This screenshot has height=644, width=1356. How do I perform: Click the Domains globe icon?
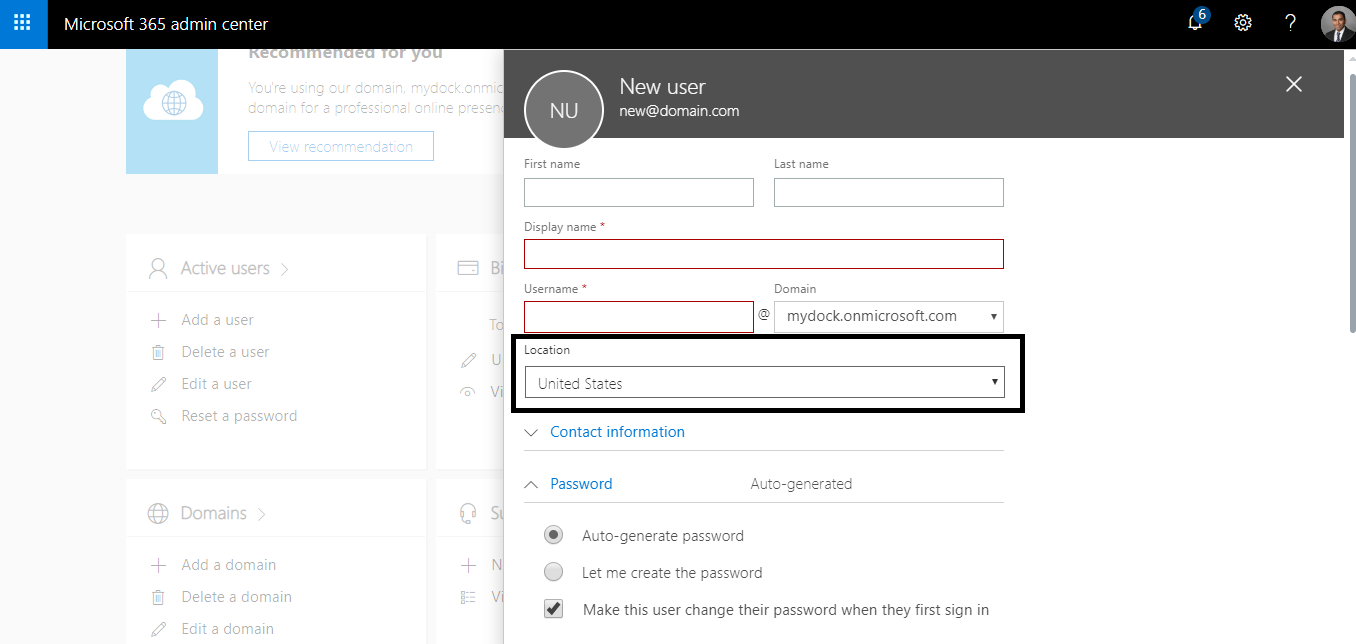click(158, 513)
